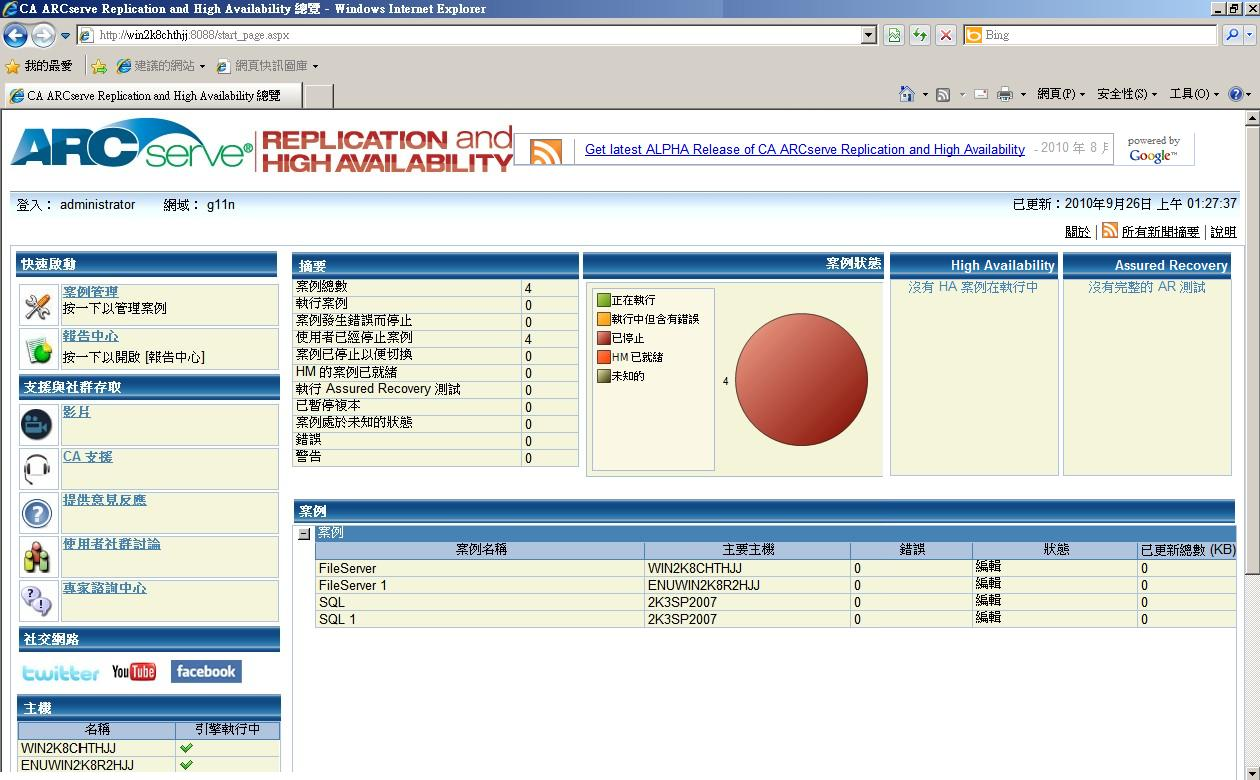1260x780 pixels.
Task: Click the headset support icon
Action: [38, 469]
